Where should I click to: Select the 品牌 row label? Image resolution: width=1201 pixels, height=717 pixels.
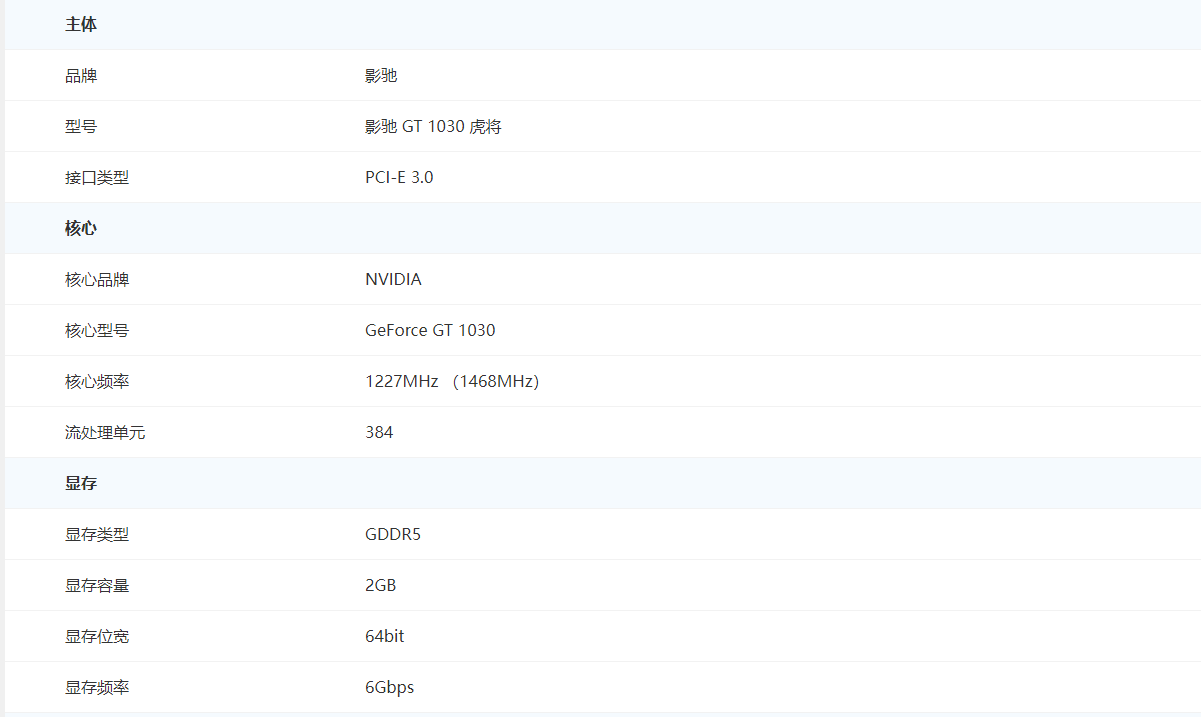81,76
